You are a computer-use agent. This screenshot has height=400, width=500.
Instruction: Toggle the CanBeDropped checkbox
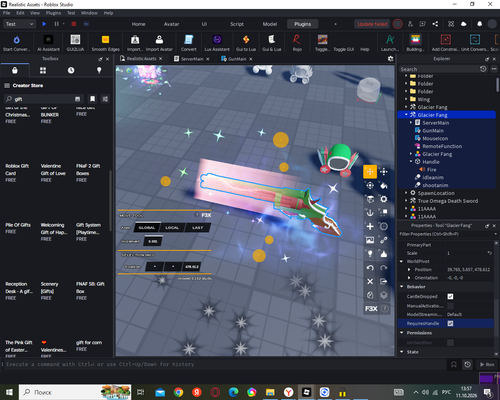[450, 296]
